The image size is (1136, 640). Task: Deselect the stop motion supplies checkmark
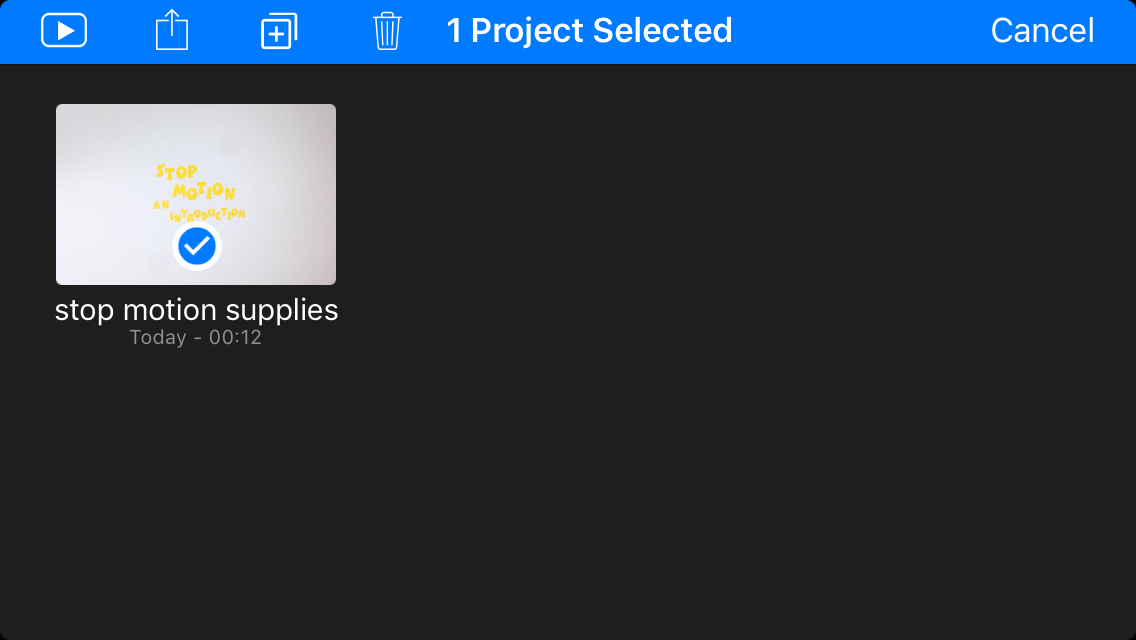click(195, 245)
